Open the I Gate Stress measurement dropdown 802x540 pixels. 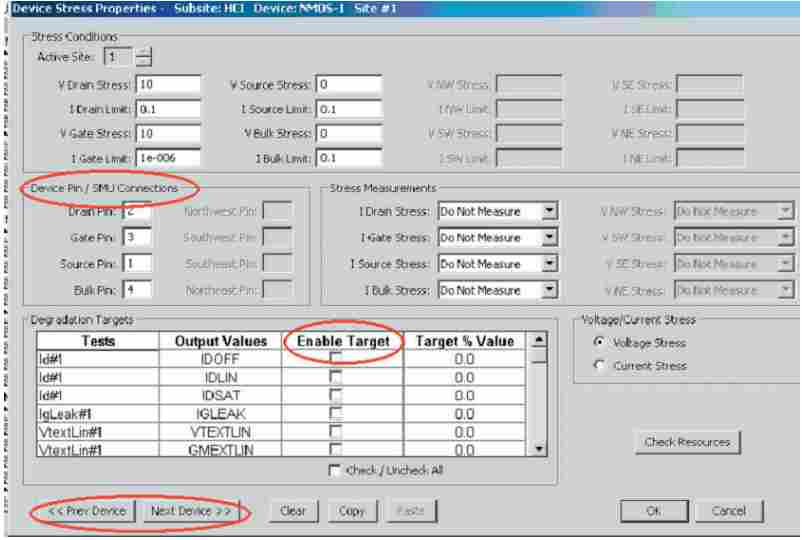[548, 238]
